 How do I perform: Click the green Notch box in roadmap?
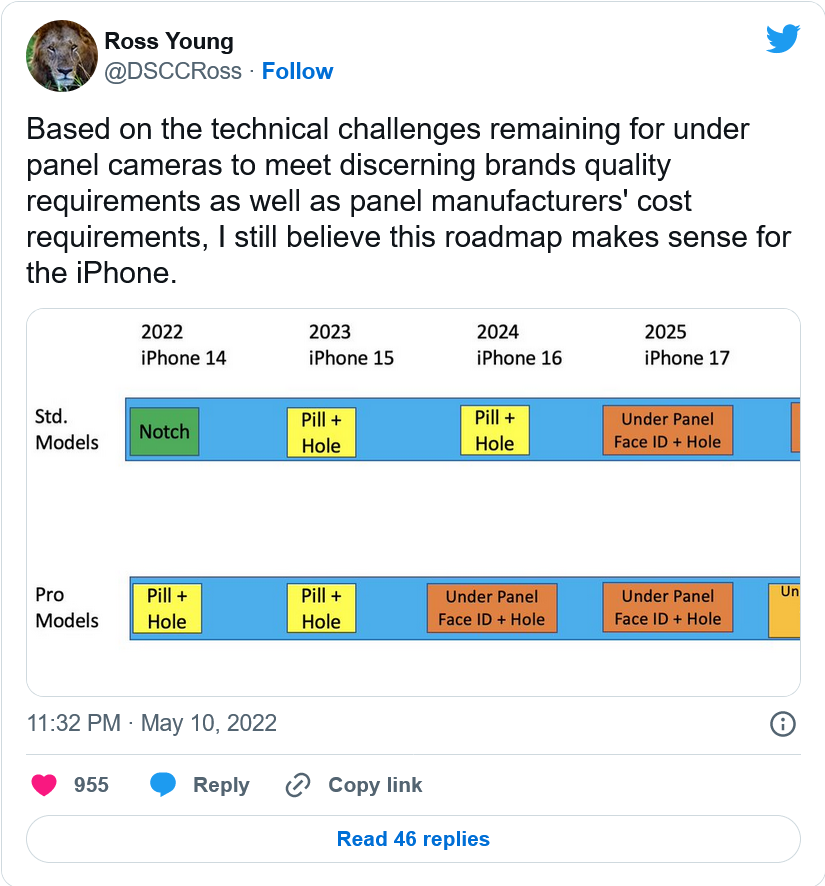(164, 432)
